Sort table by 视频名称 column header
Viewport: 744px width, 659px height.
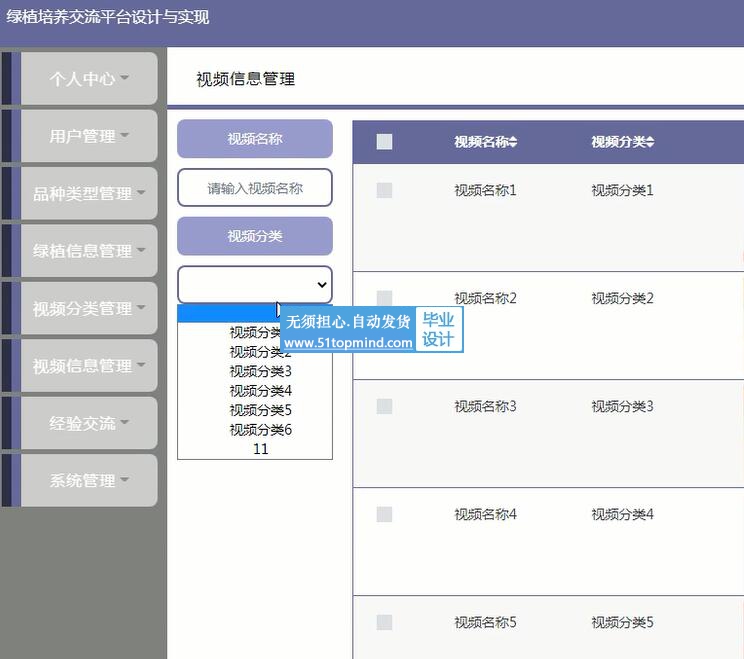tap(485, 141)
